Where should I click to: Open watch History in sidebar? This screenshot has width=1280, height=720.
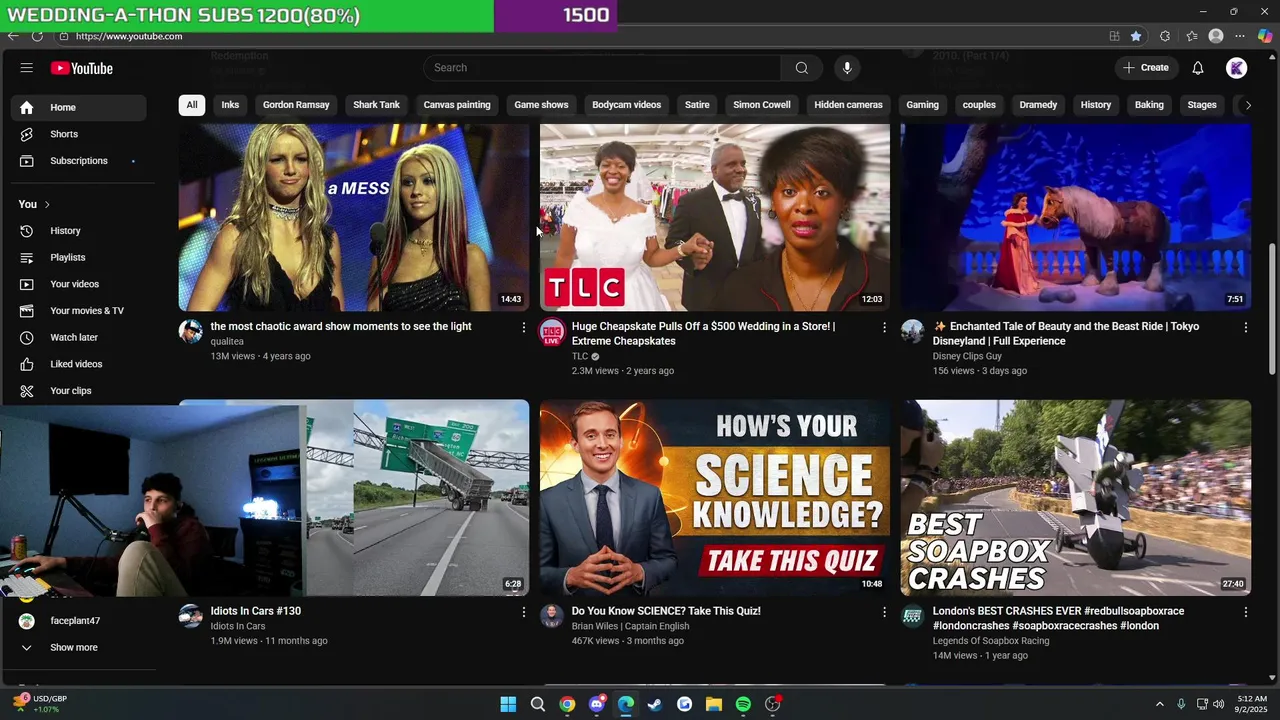coord(79,231)
